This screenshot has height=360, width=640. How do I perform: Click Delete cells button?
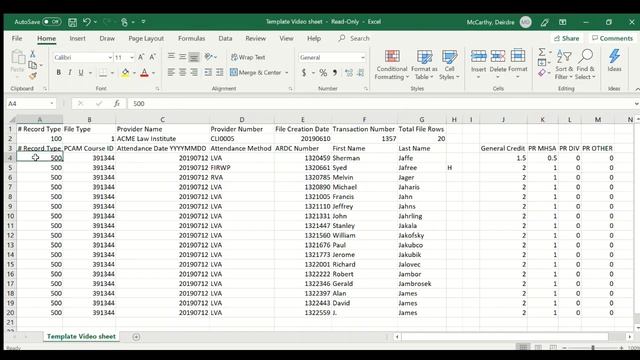coord(498,64)
